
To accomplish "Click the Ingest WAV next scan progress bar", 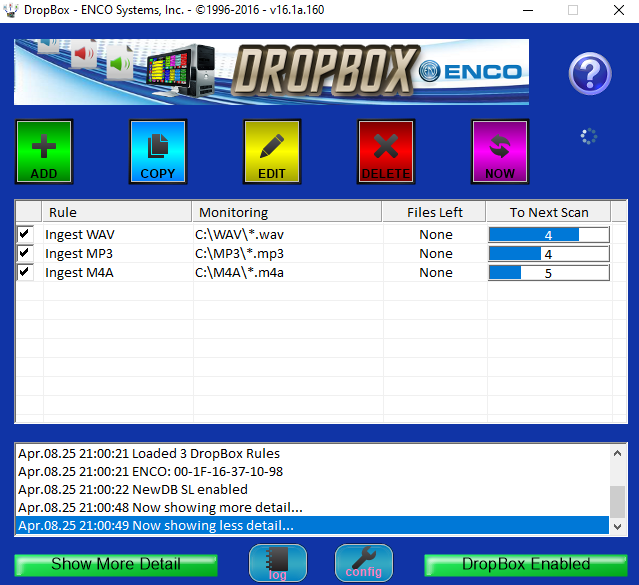I will (549, 234).
